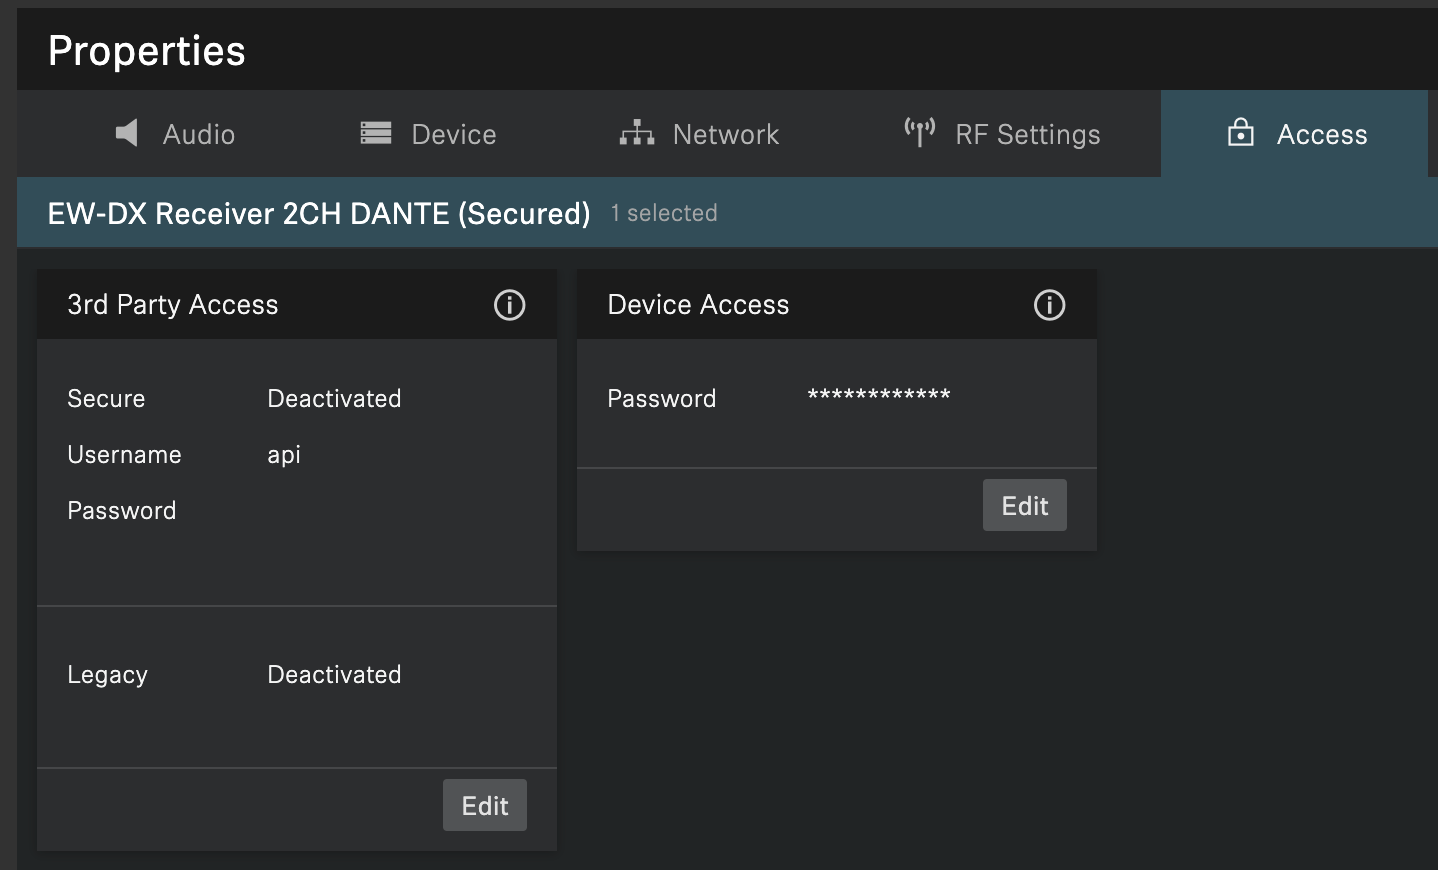Click the Secure status Deactivated value
The height and width of the screenshot is (870, 1438).
(334, 398)
